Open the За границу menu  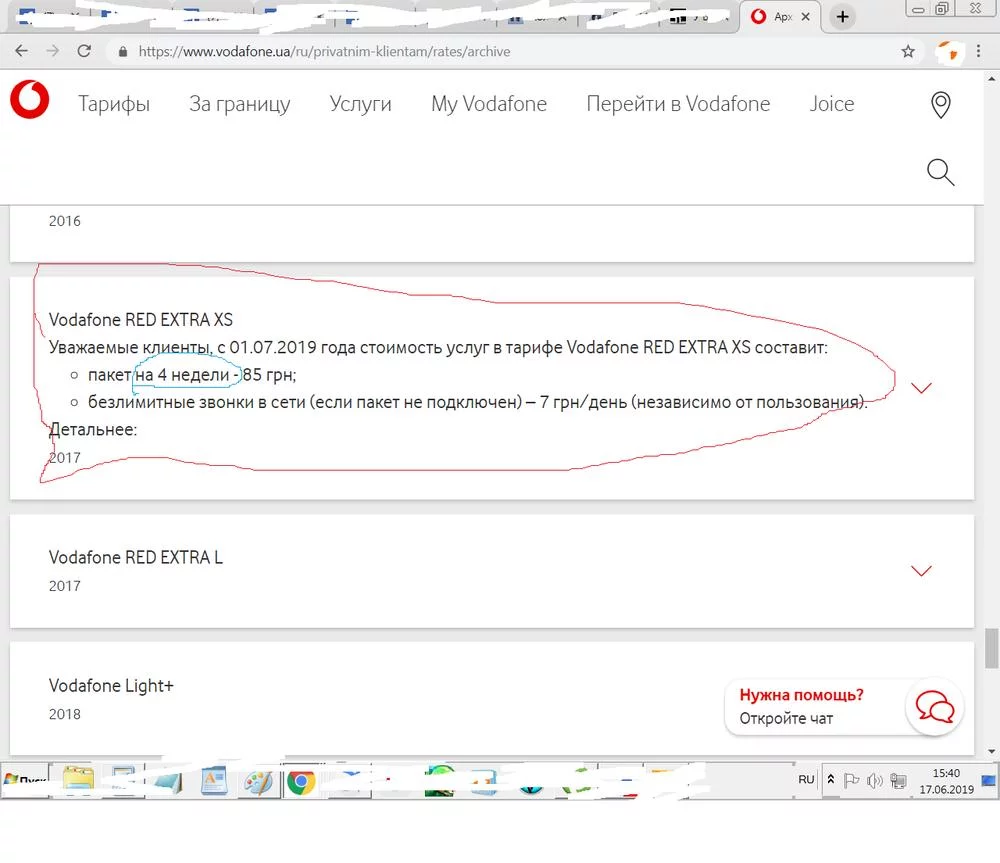240,103
